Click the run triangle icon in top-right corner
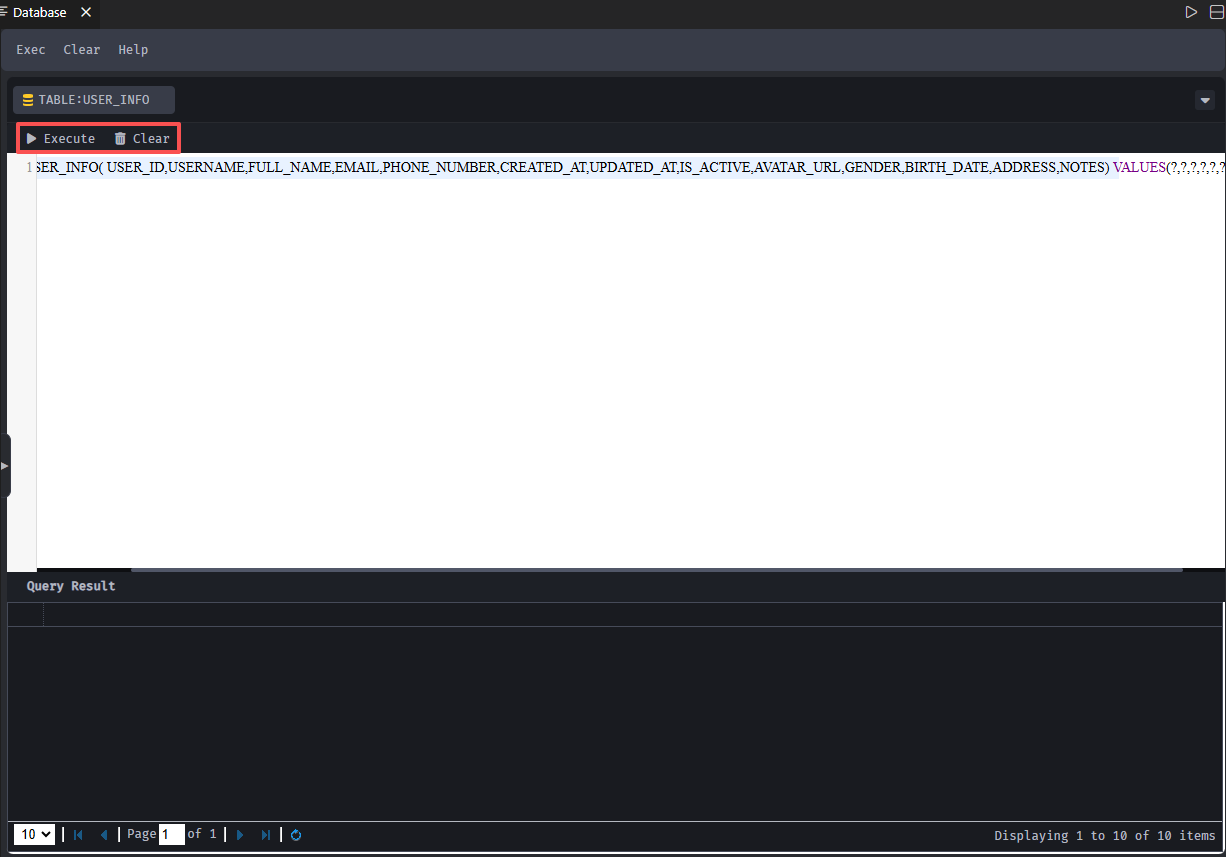This screenshot has height=857, width=1226. tap(1190, 12)
